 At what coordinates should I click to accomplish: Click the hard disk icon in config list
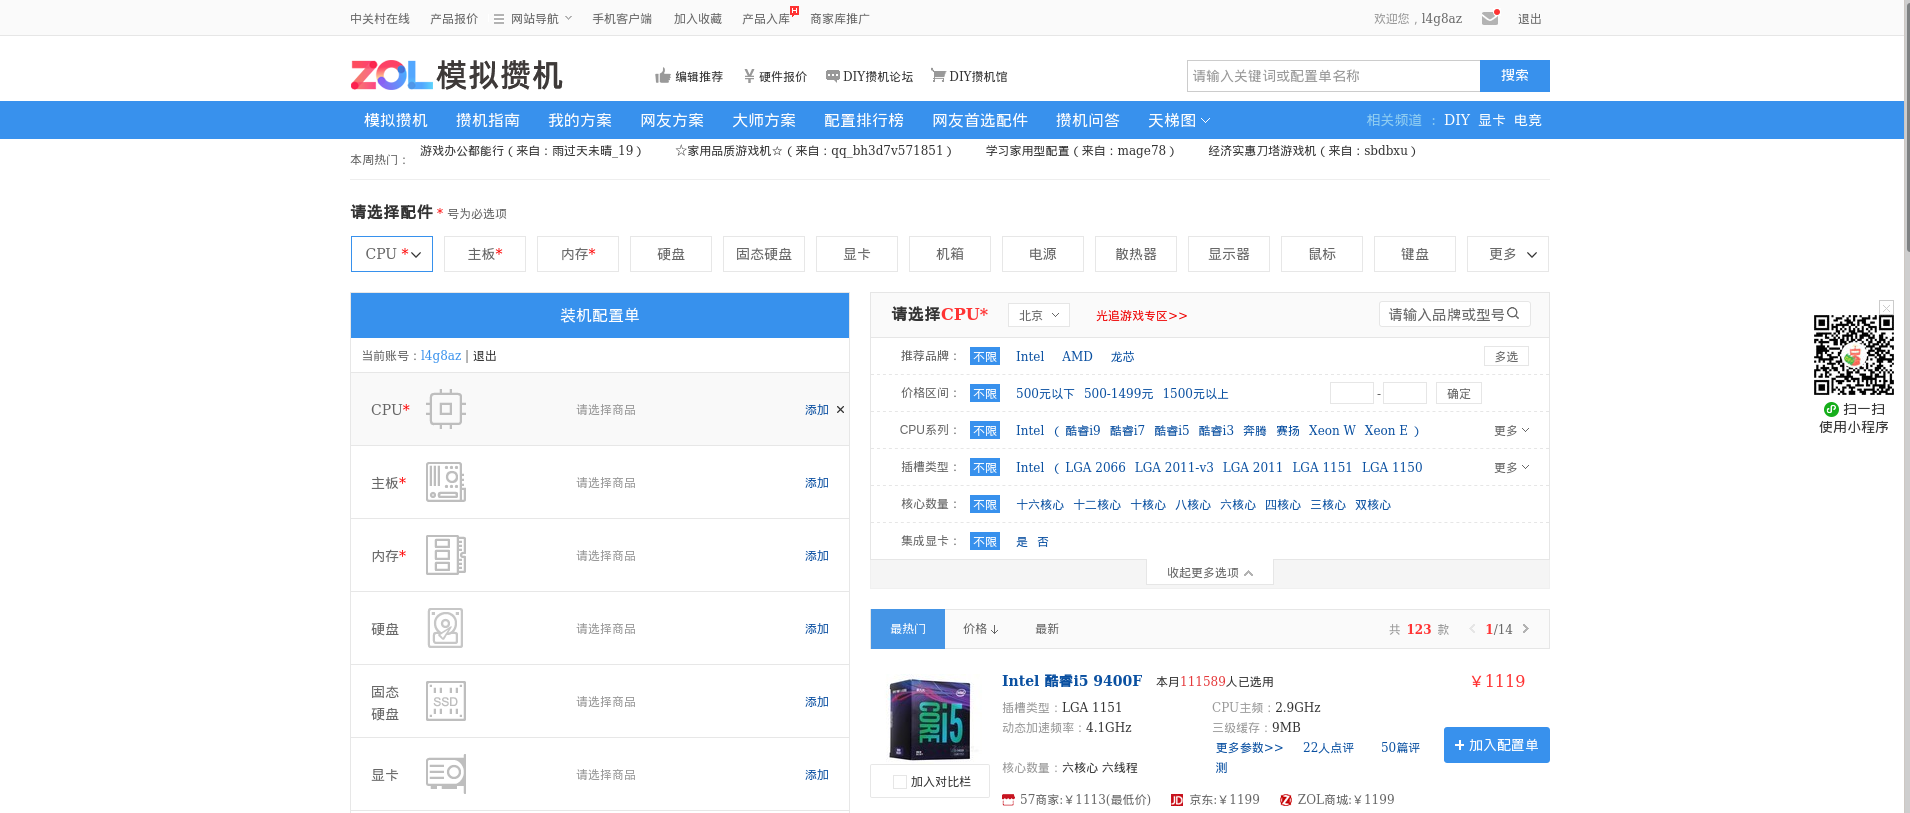tap(446, 628)
